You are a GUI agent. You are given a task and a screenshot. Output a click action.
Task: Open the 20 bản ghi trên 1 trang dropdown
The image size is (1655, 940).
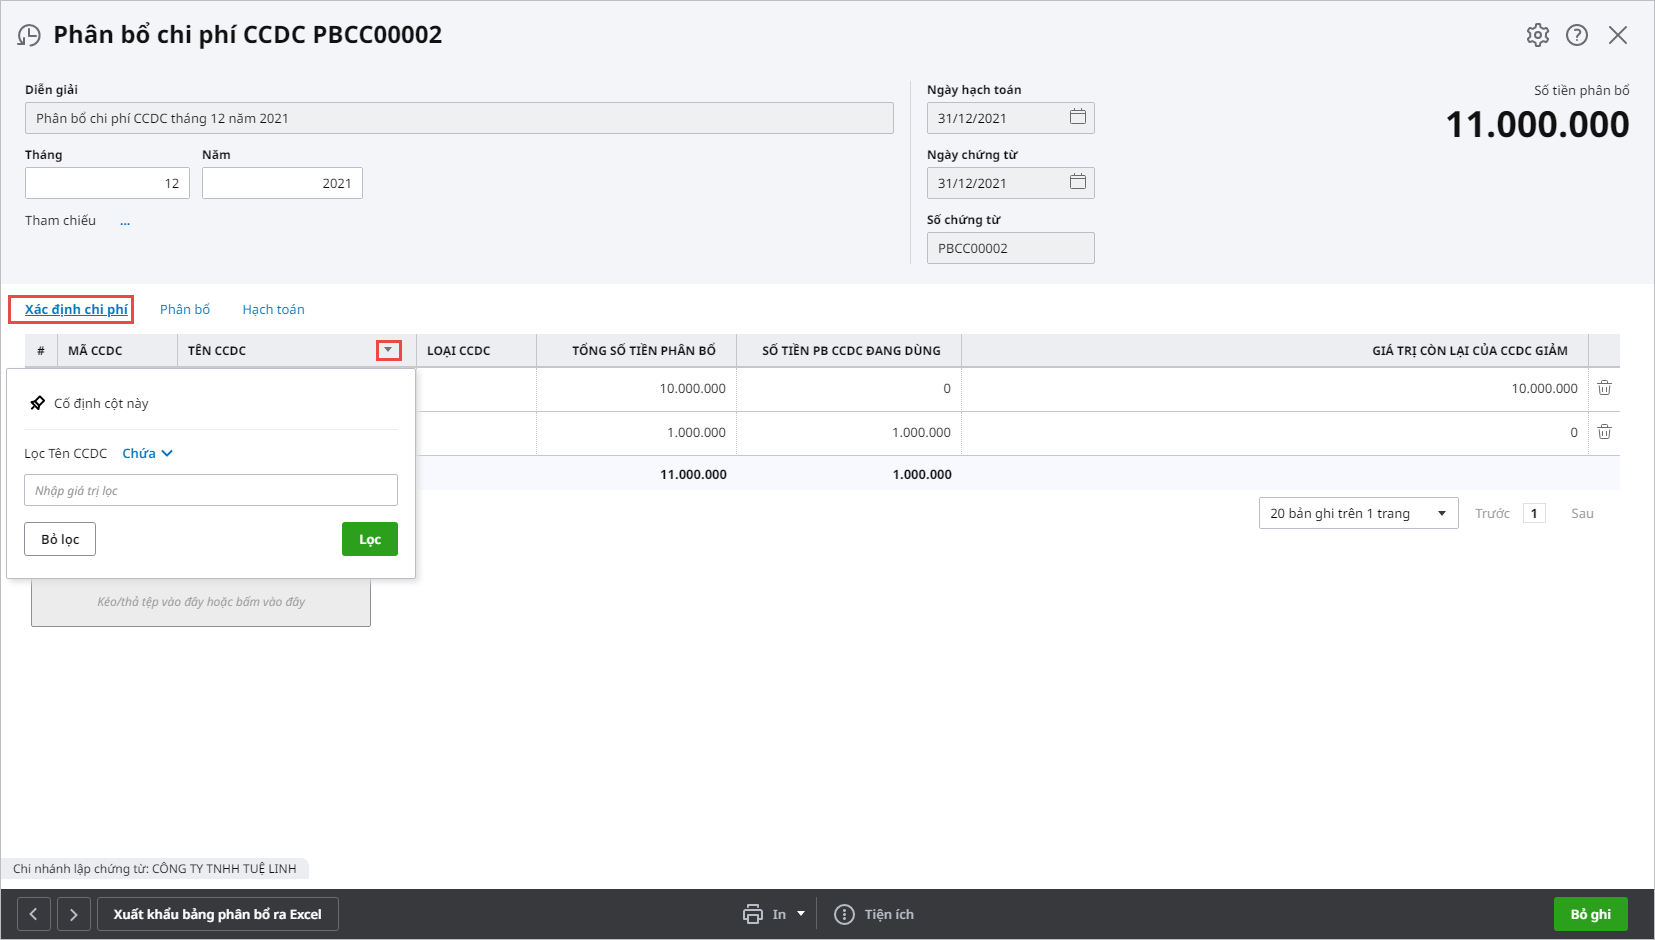1357,513
